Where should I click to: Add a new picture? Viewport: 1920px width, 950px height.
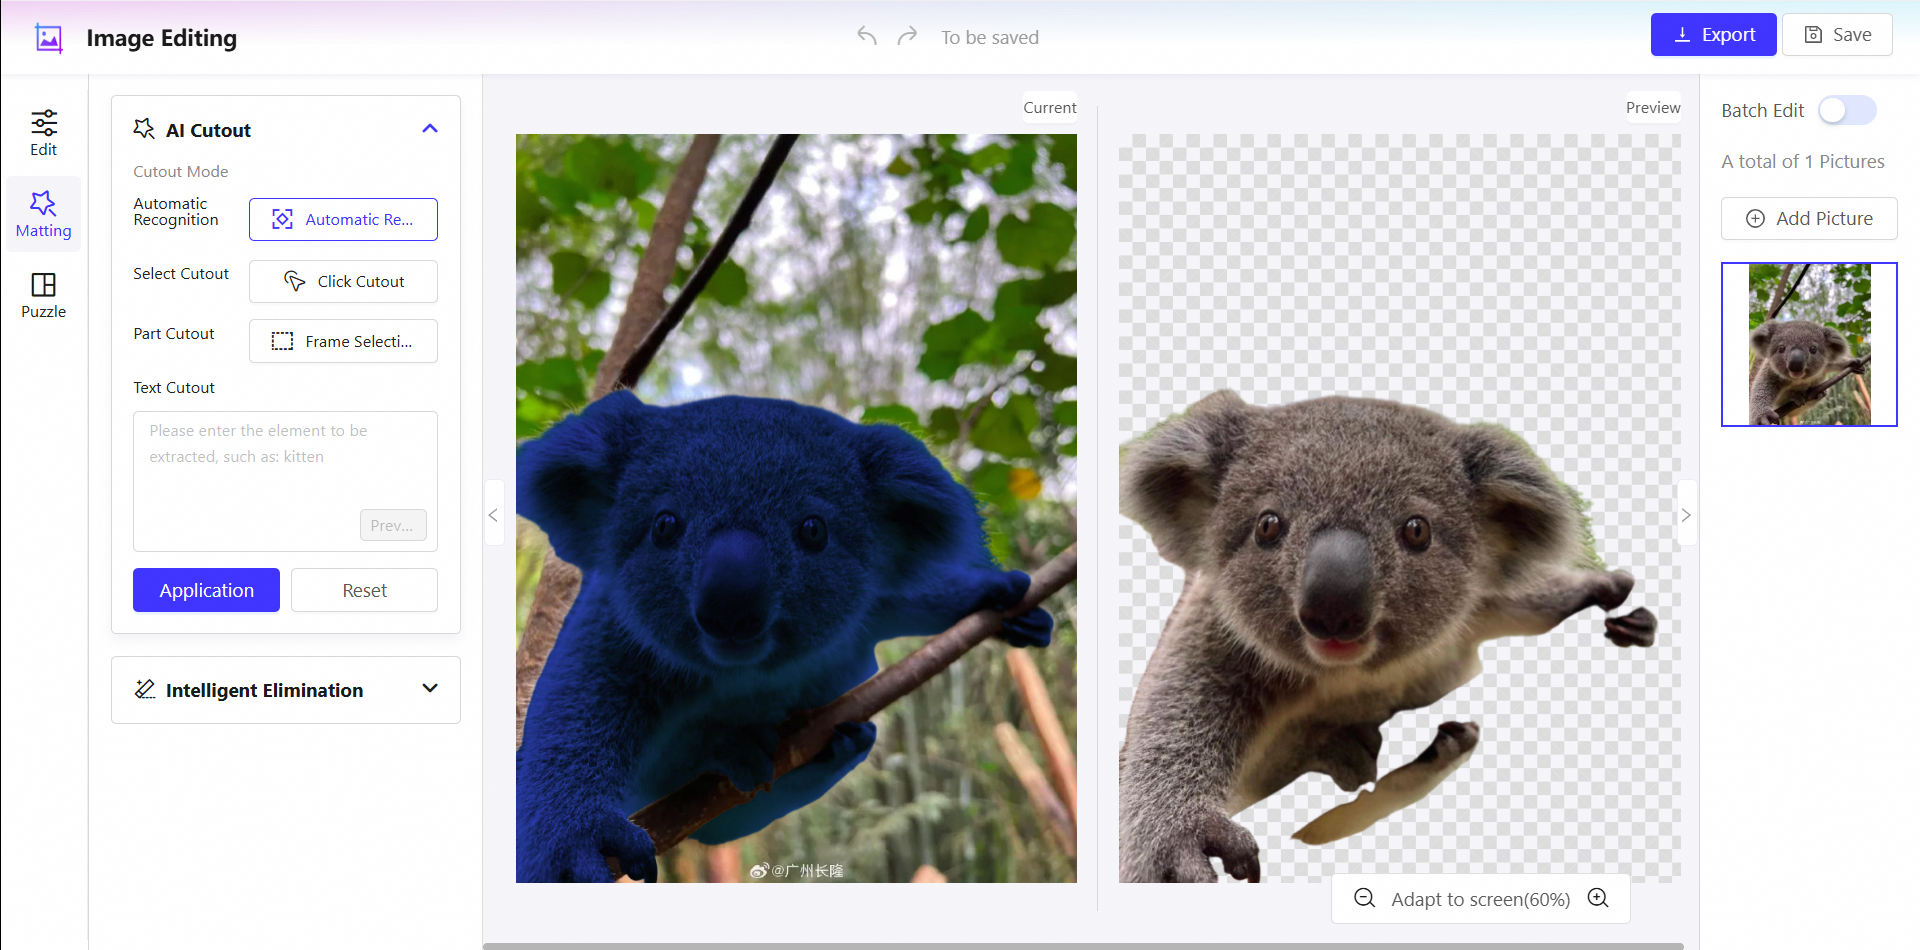1809,219
